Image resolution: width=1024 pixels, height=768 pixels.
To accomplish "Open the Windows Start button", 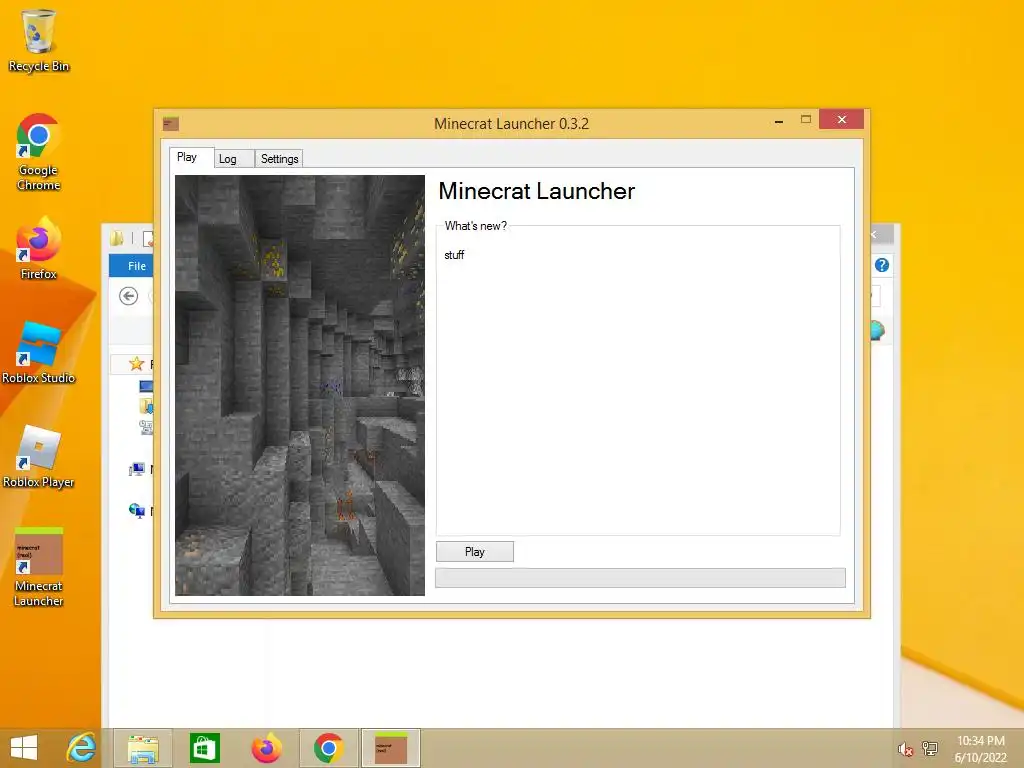I will (24, 748).
